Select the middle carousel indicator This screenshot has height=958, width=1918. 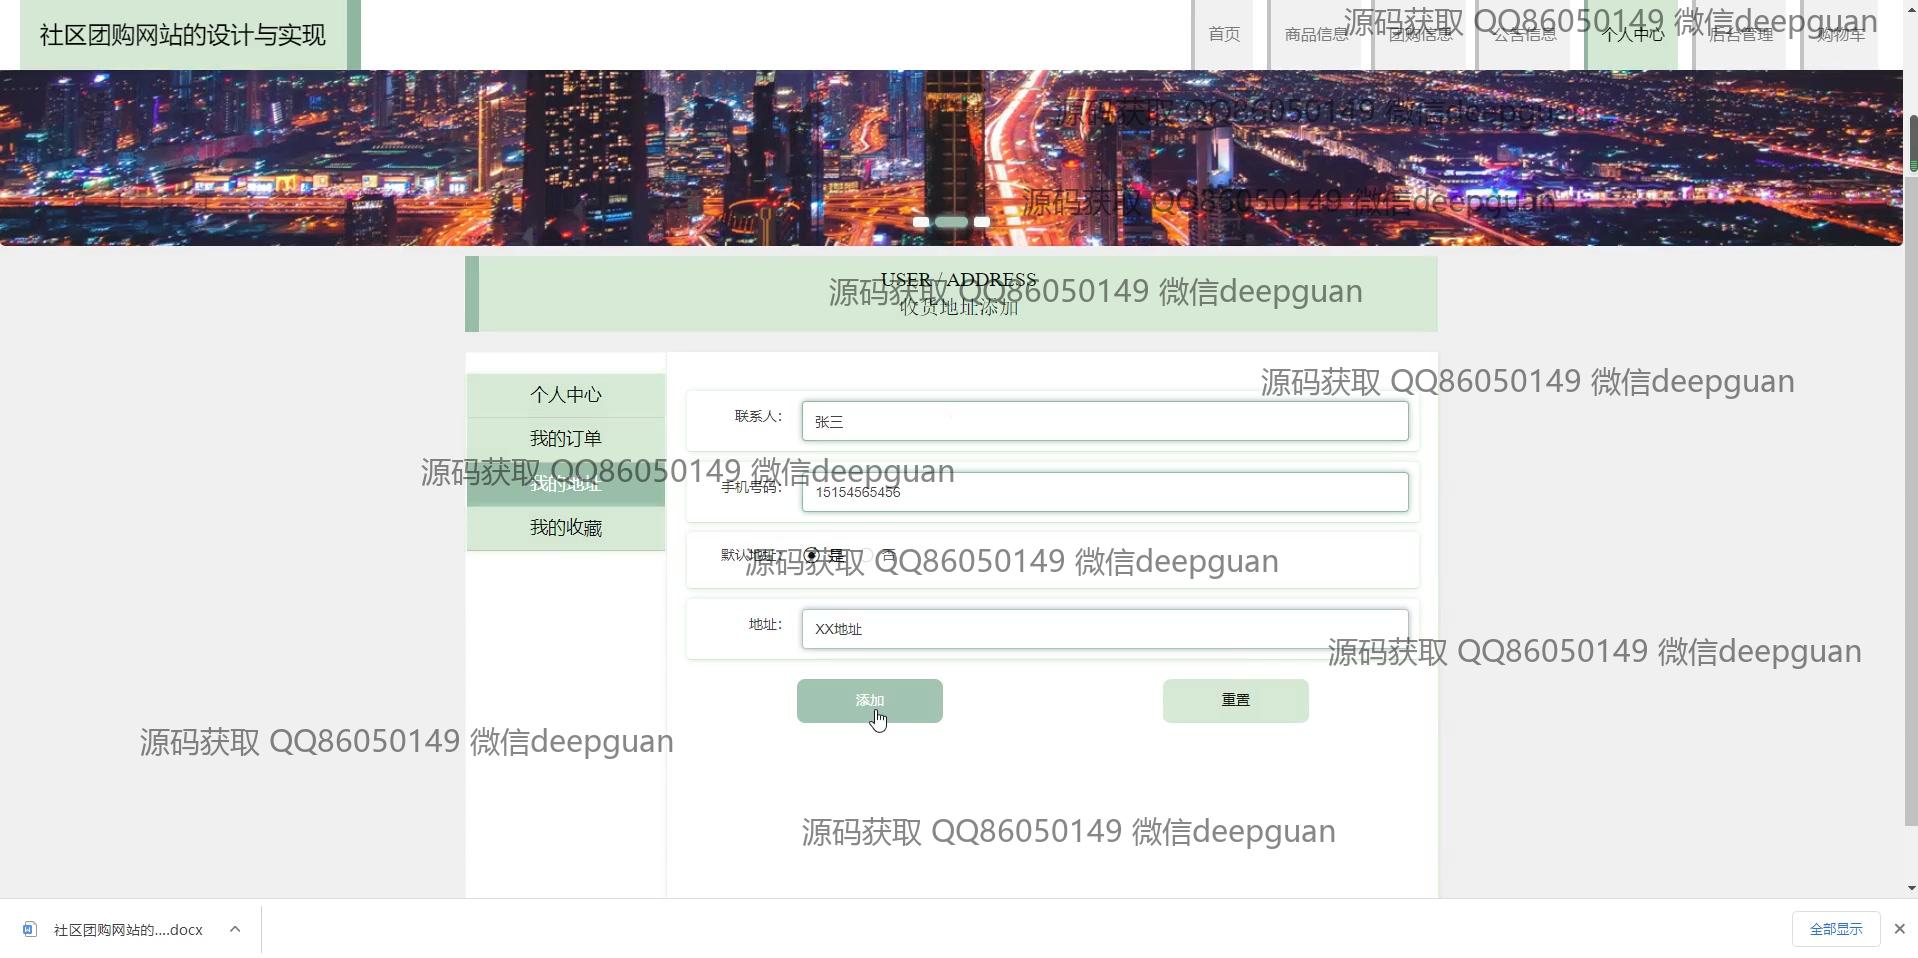pyautogui.click(x=951, y=222)
